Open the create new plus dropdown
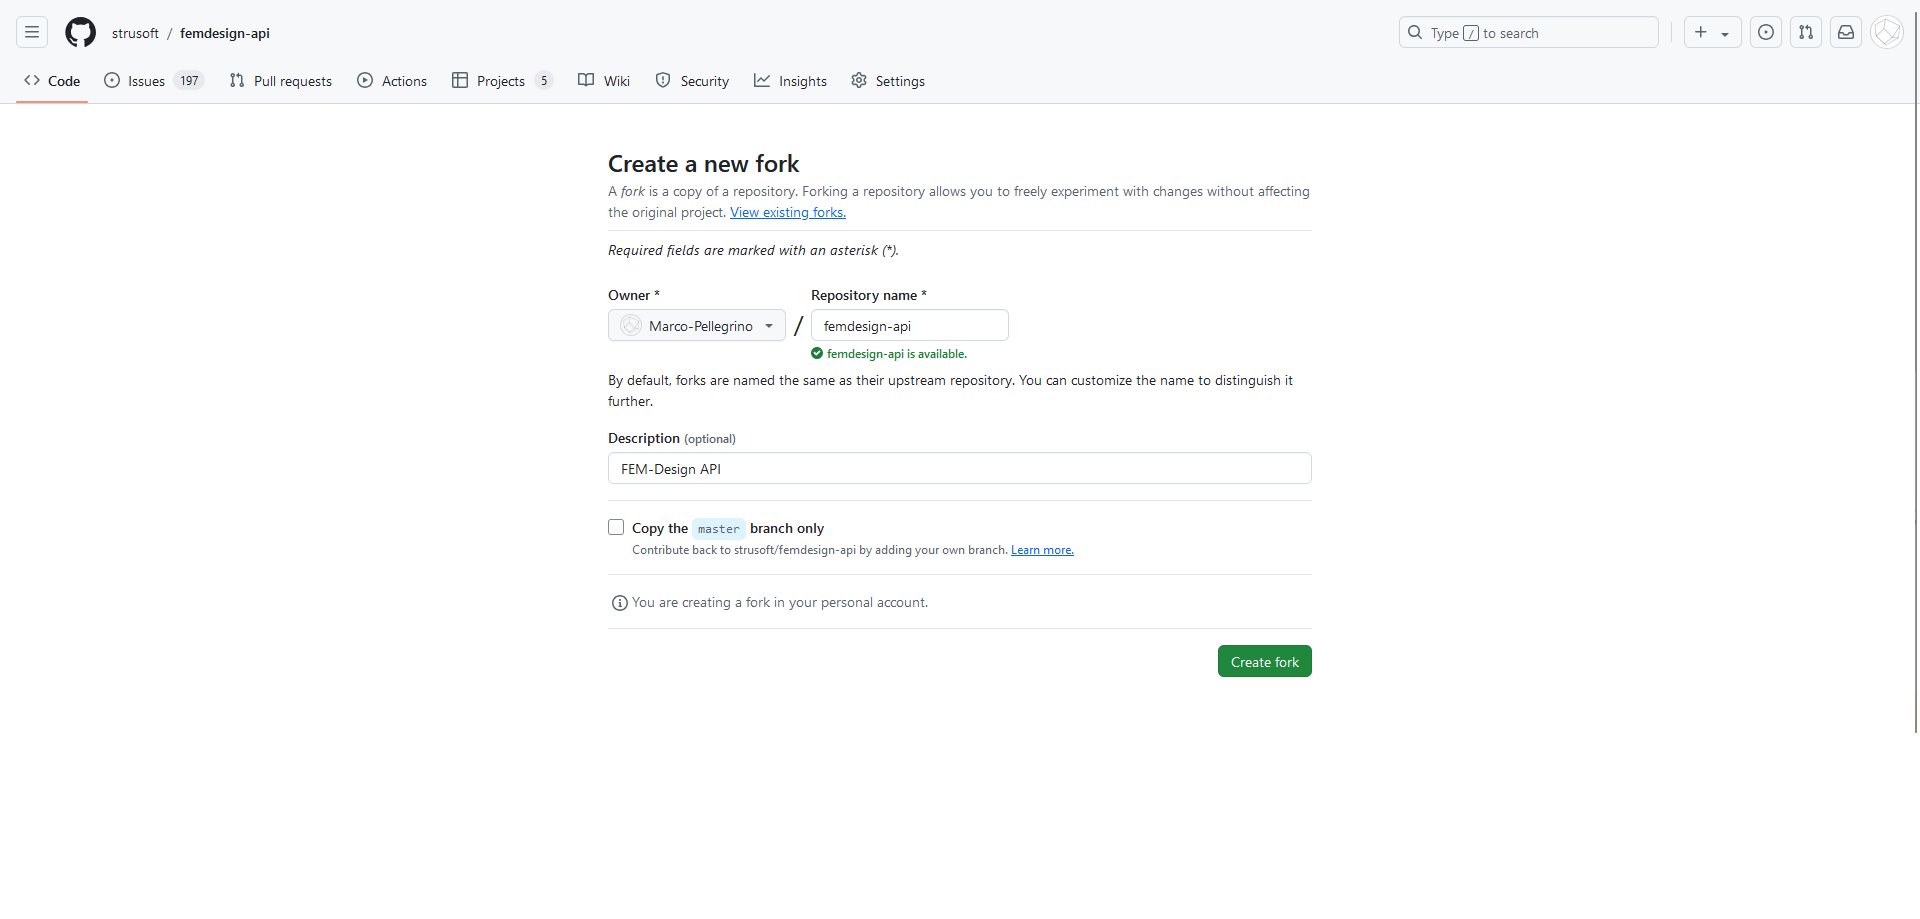Viewport: 1920px width, 919px height. point(1712,33)
